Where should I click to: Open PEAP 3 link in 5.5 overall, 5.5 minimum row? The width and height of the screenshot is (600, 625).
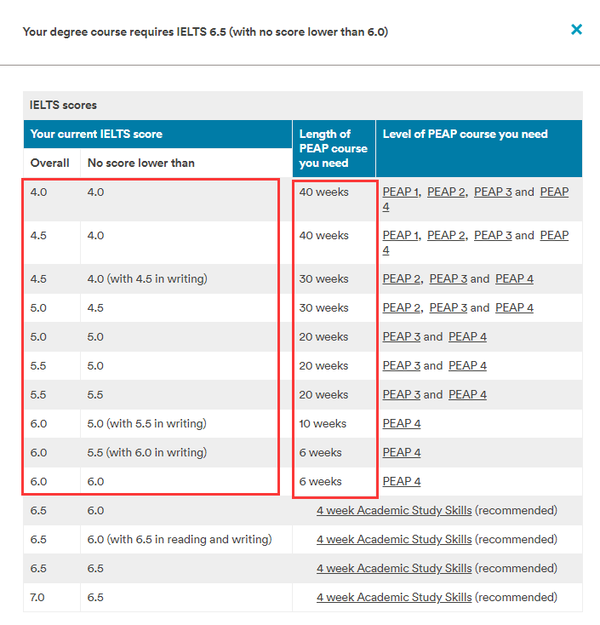click(x=401, y=395)
